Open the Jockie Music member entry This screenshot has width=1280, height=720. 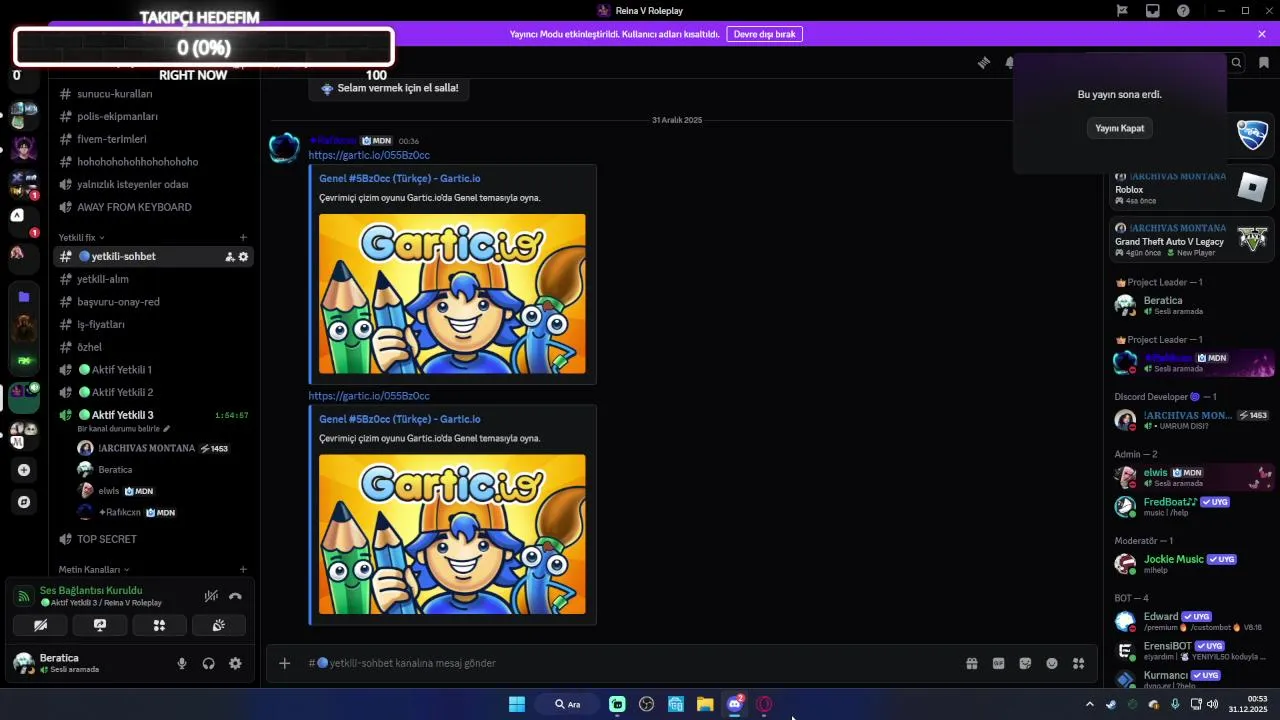(x=1192, y=564)
